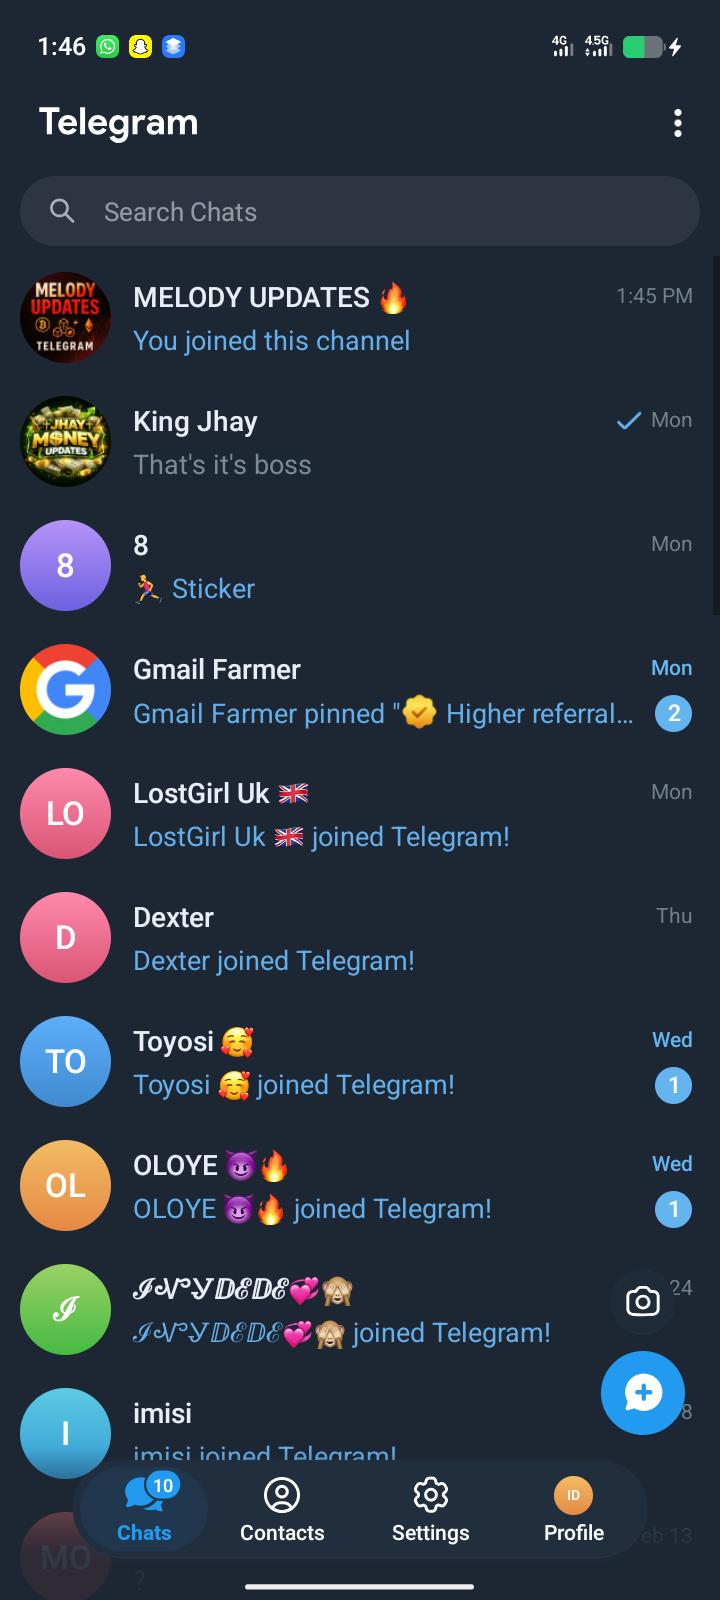Tap the purple 8 avatar icon
Screen dimensions: 720x1600
(66, 566)
